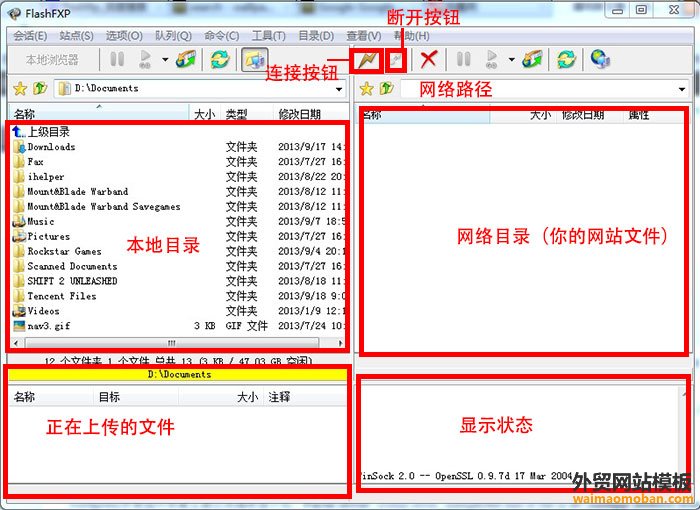Refresh the local directory listing
The width and height of the screenshot is (700, 510).
pyautogui.click(x=220, y=59)
